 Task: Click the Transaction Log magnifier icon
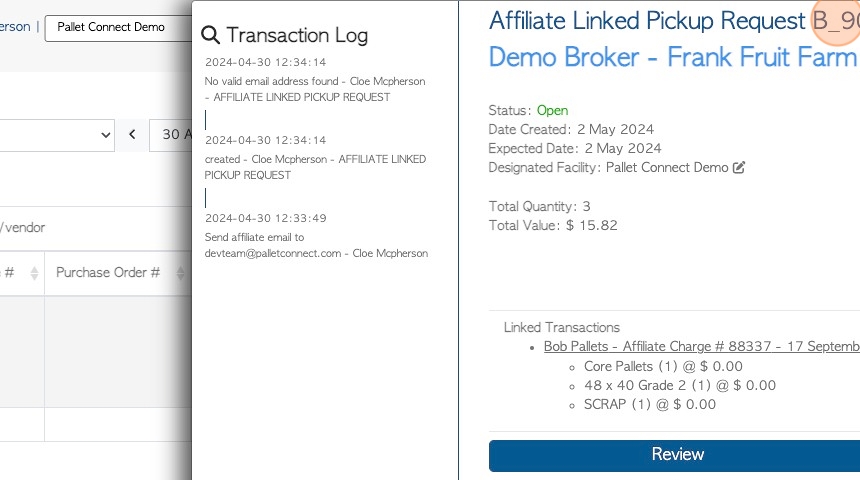(210, 35)
